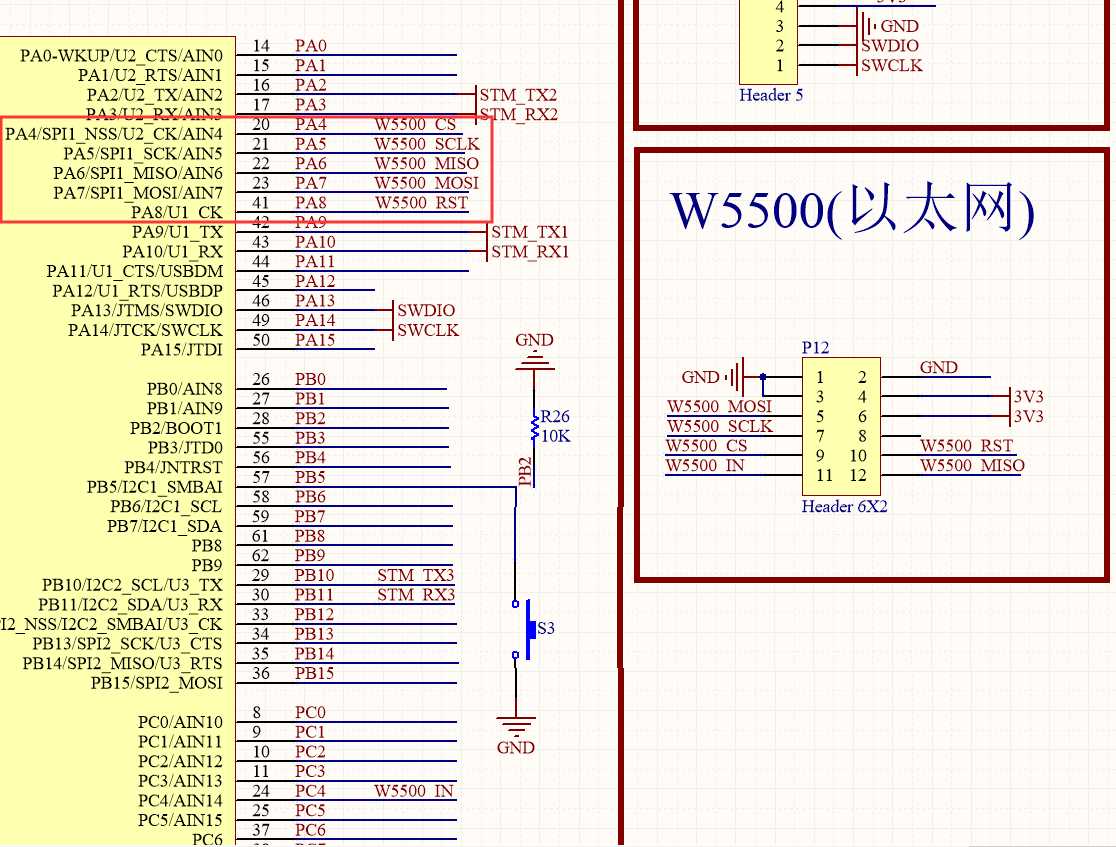Select the STM_RX2 net label

518,115
